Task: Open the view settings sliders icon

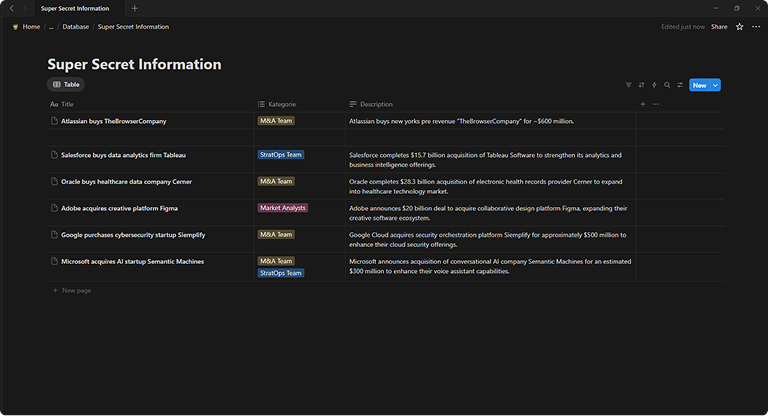Action: [x=680, y=85]
